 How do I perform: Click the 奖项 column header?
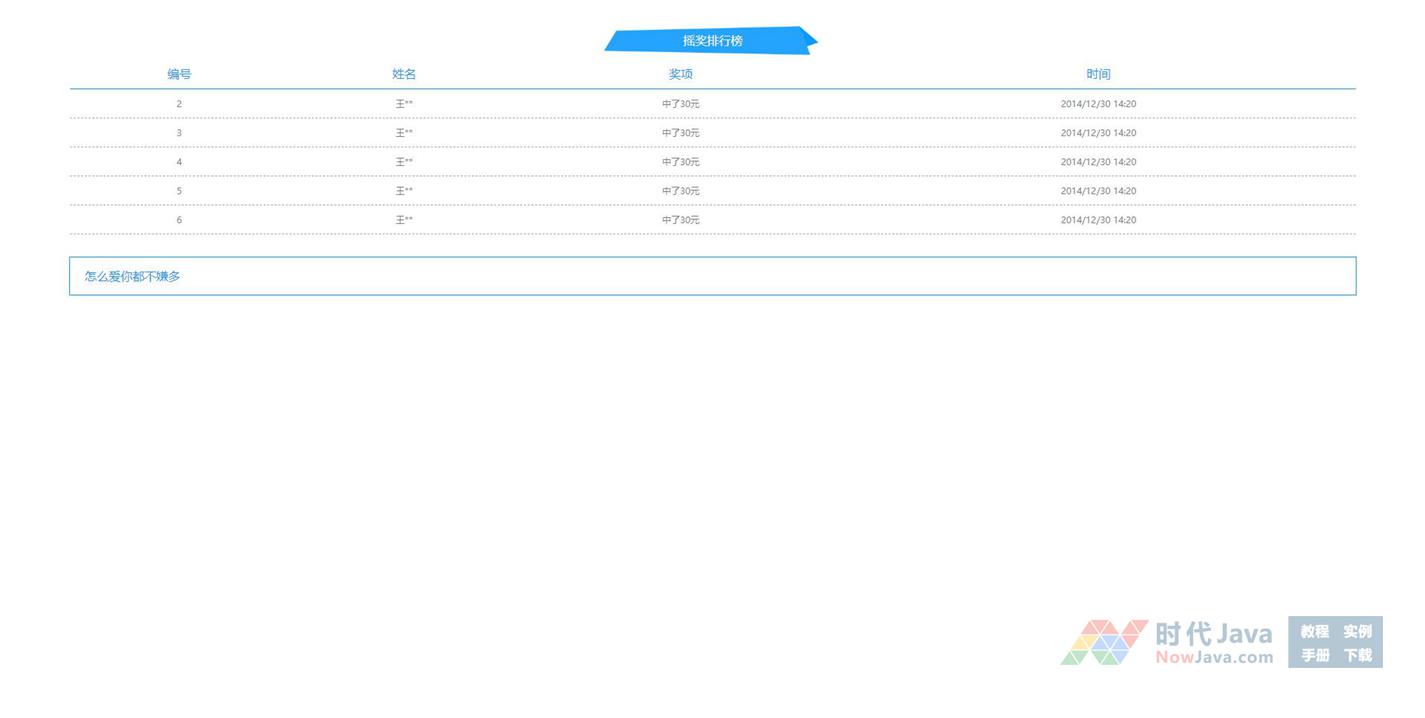pos(681,74)
